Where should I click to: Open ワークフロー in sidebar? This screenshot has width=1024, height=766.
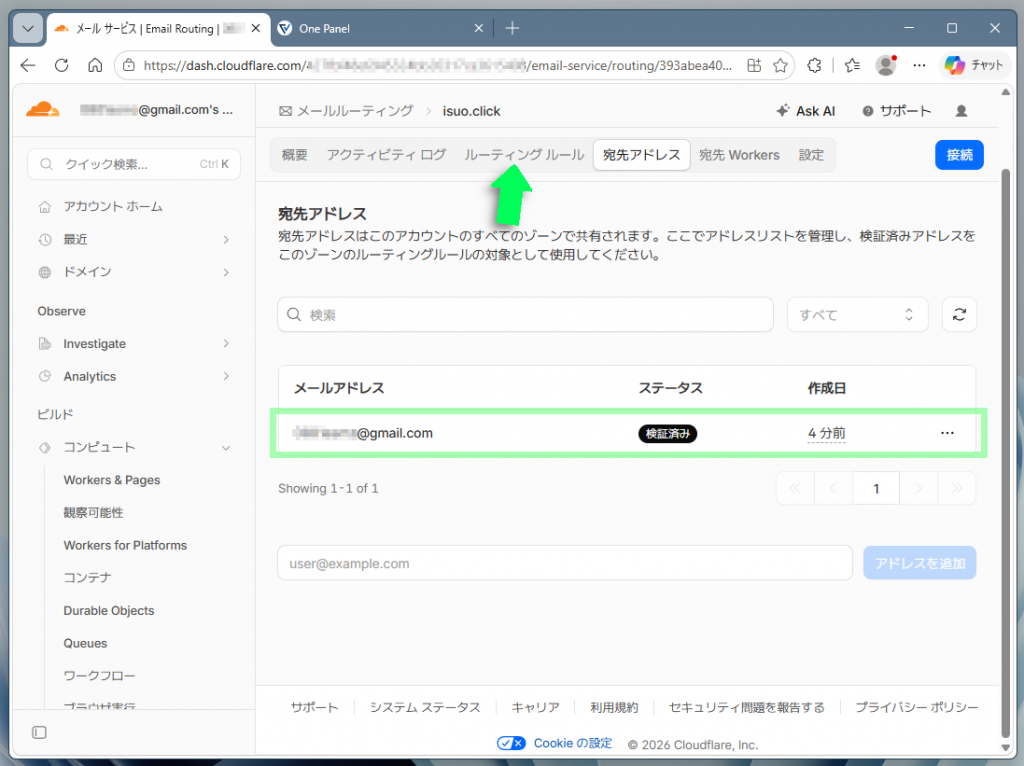(99, 676)
